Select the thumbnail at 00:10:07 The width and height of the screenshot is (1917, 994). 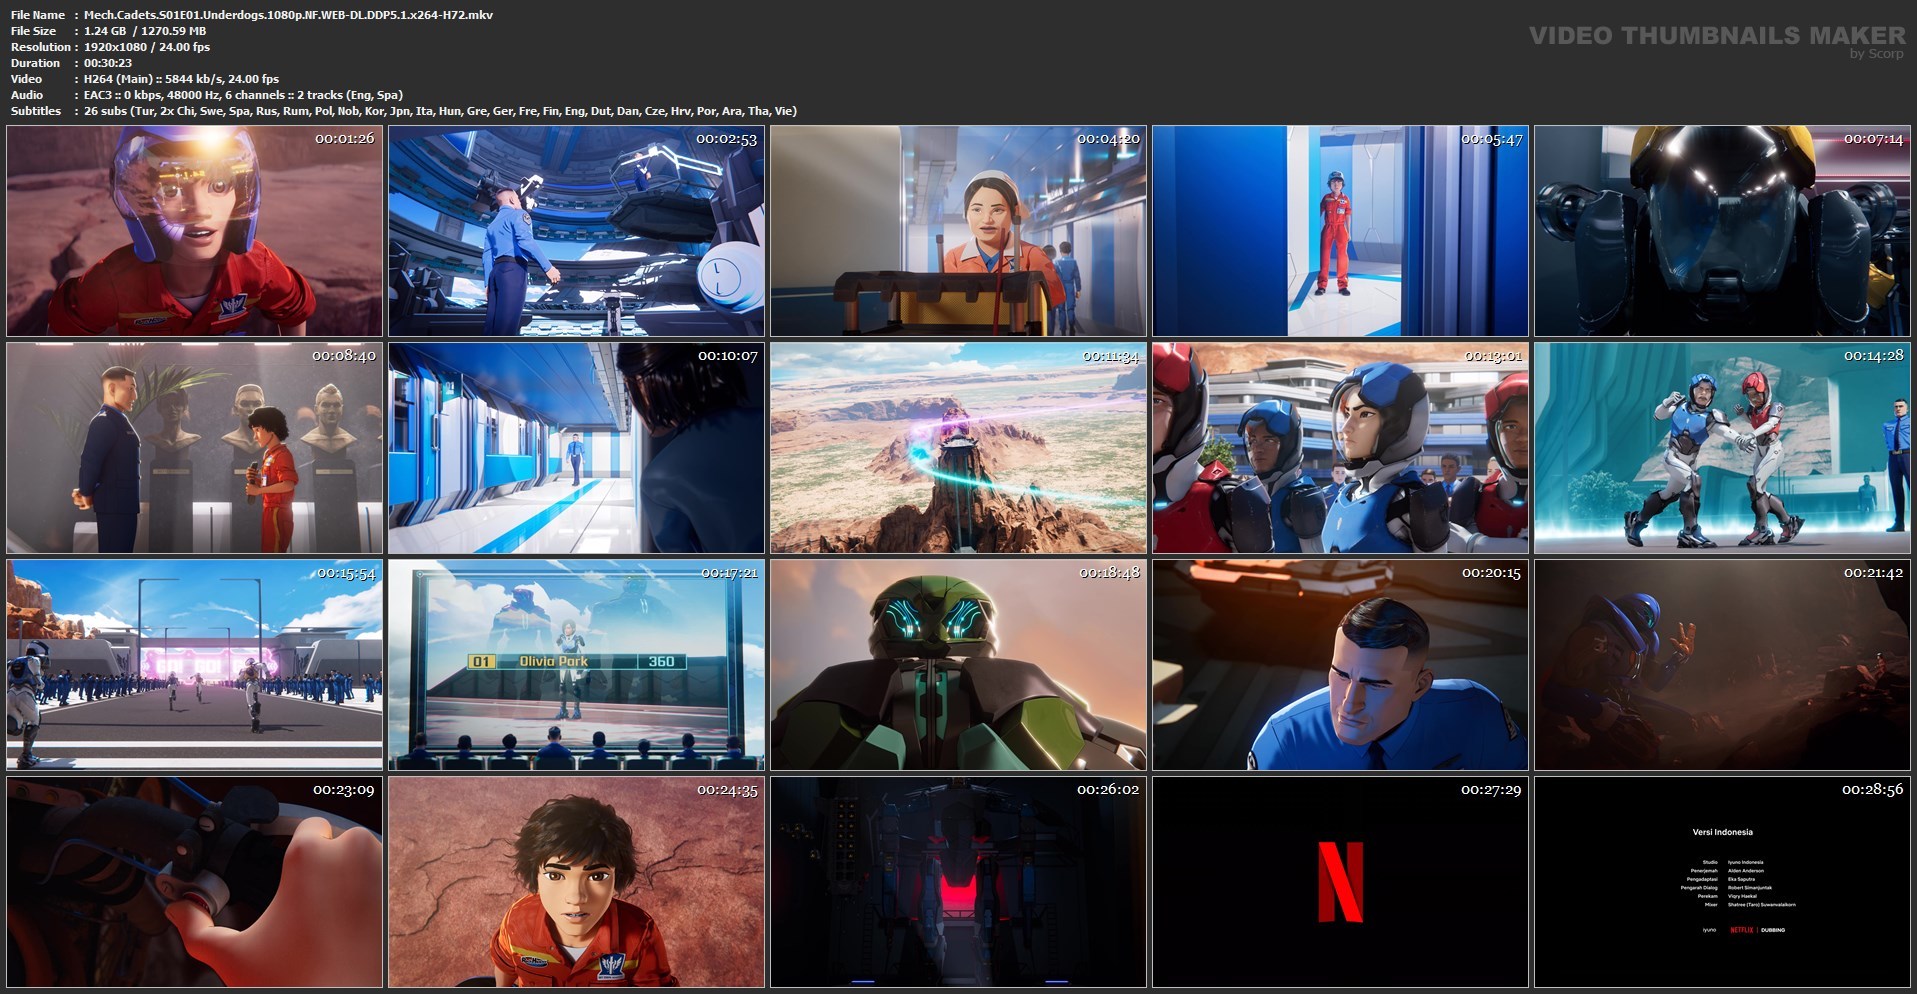pyautogui.click(x=577, y=448)
